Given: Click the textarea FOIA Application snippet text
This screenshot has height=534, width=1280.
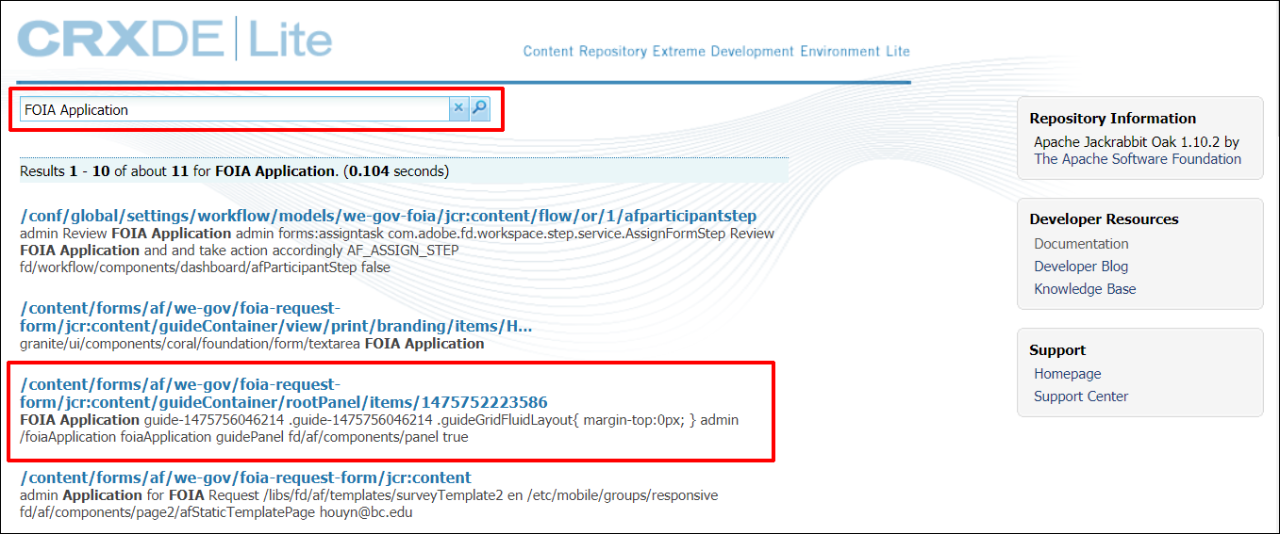Looking at the screenshot, I should pyautogui.click(x=252, y=343).
